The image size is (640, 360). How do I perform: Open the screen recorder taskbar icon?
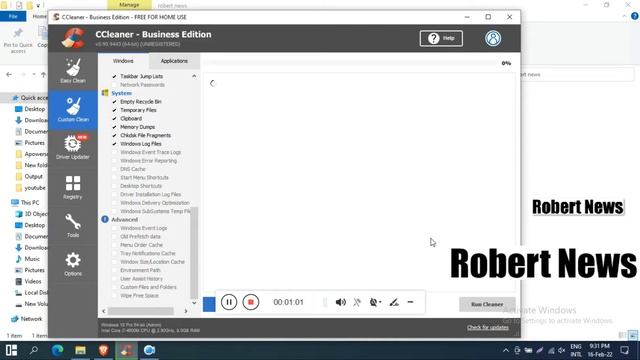(x=149, y=350)
